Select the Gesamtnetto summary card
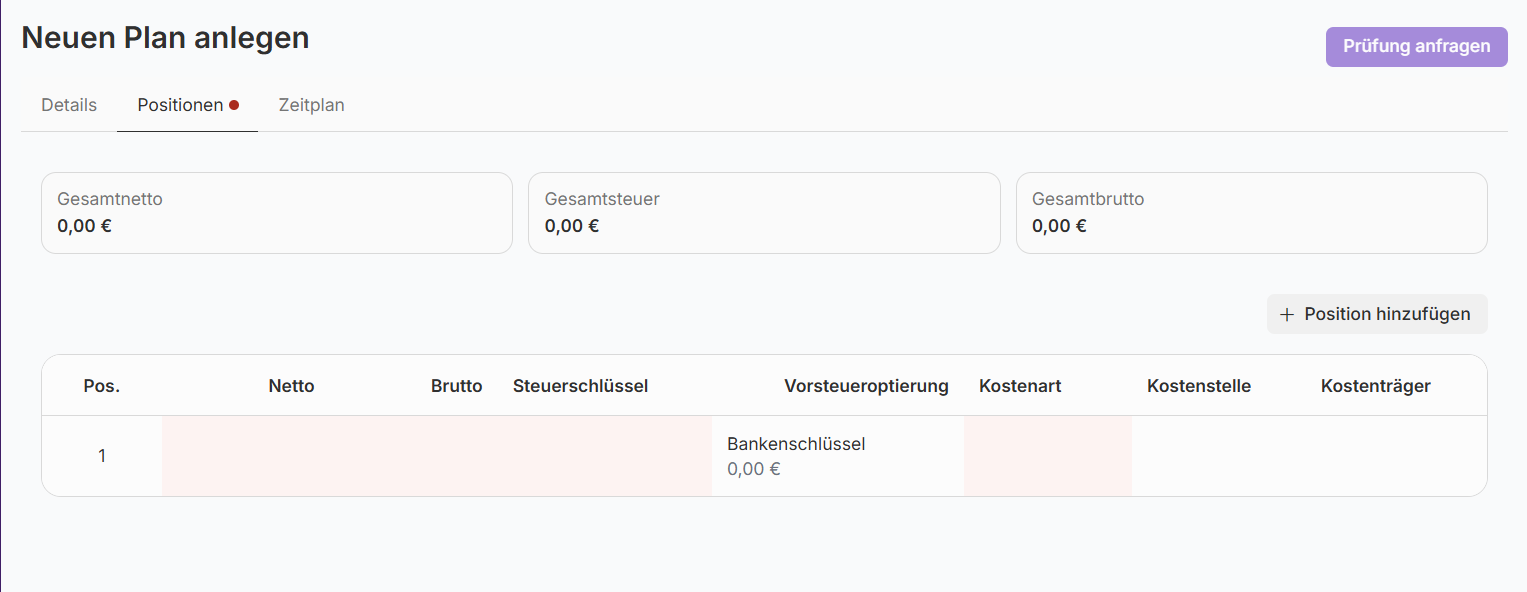 (x=276, y=213)
